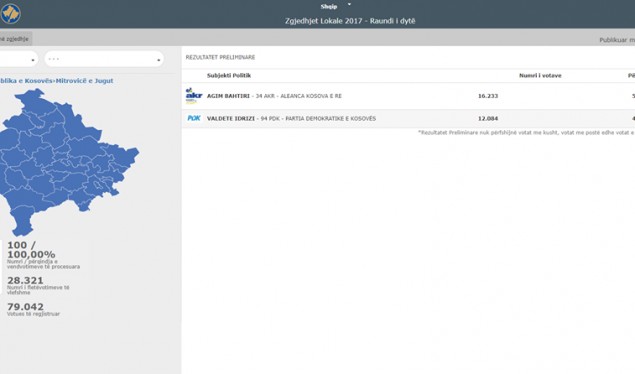This screenshot has height=374, width=635.
Task: Open the partially visible zgjedhje tab
Action: (15, 39)
